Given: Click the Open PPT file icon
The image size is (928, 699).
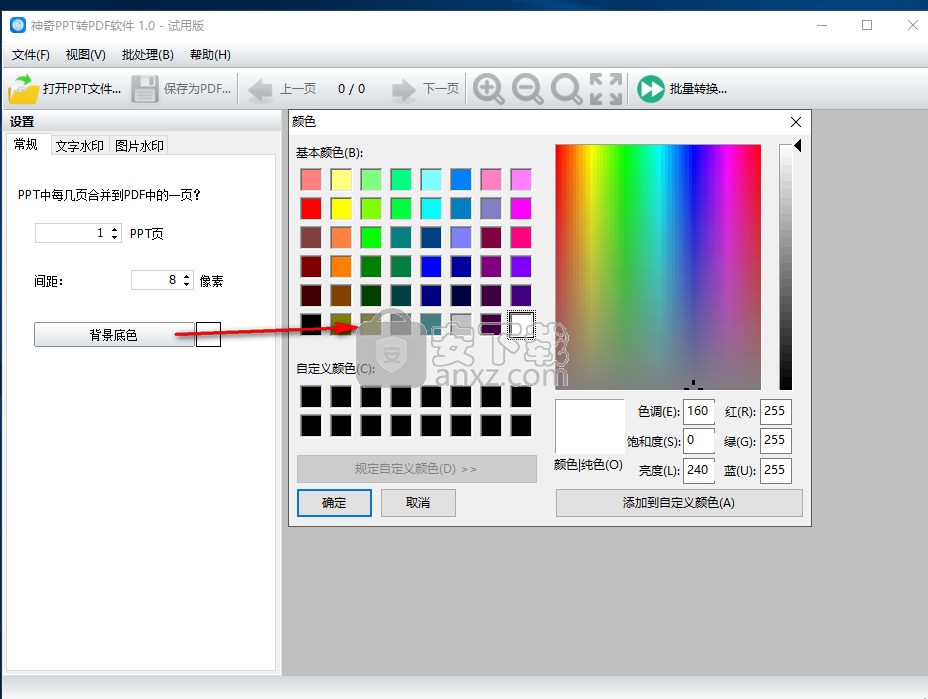Looking at the screenshot, I should [24, 89].
